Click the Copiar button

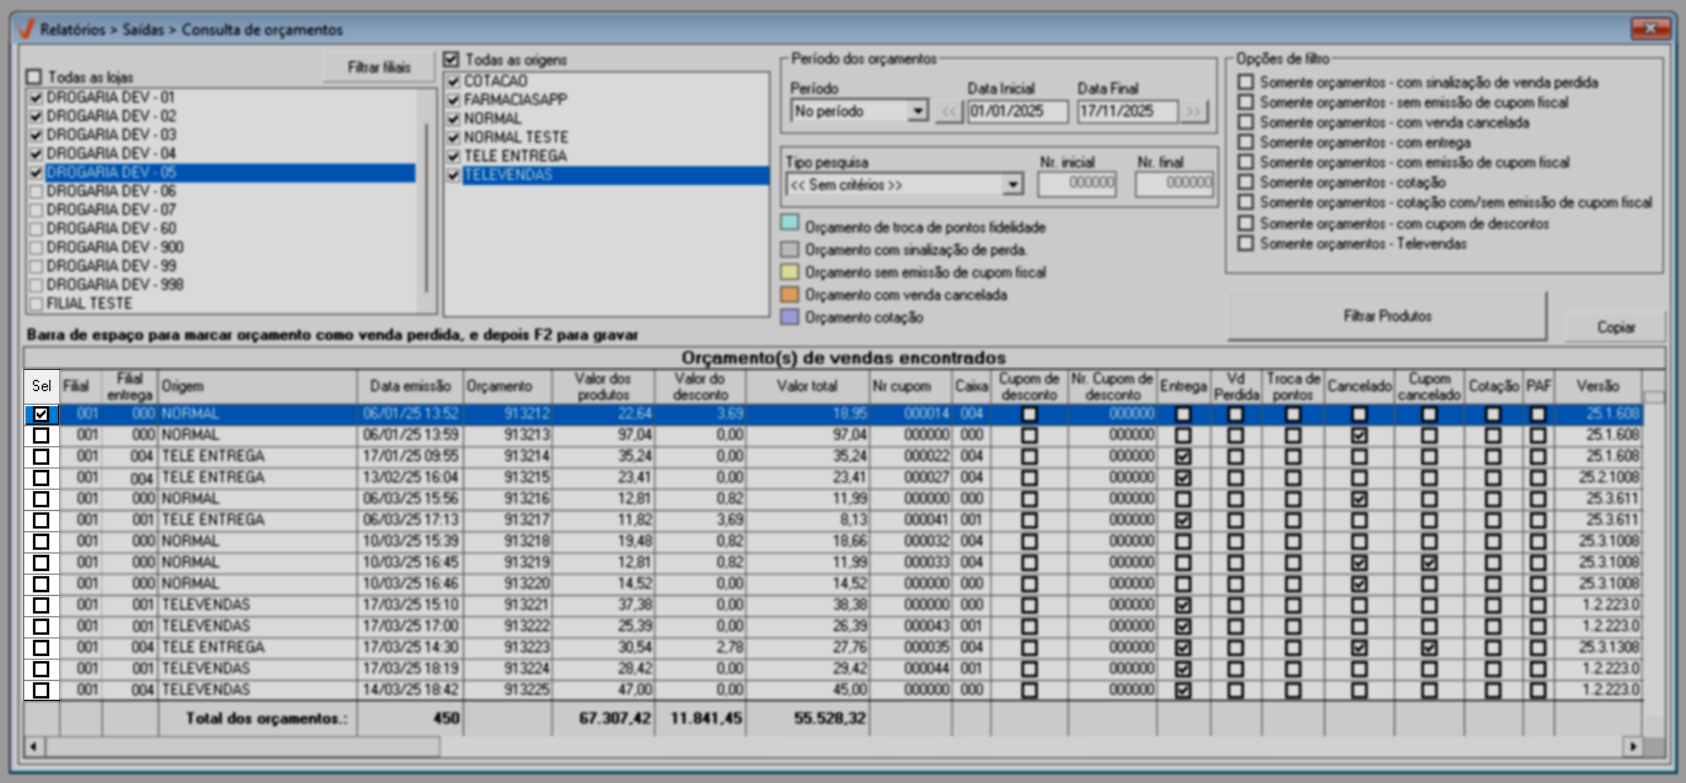point(1615,327)
